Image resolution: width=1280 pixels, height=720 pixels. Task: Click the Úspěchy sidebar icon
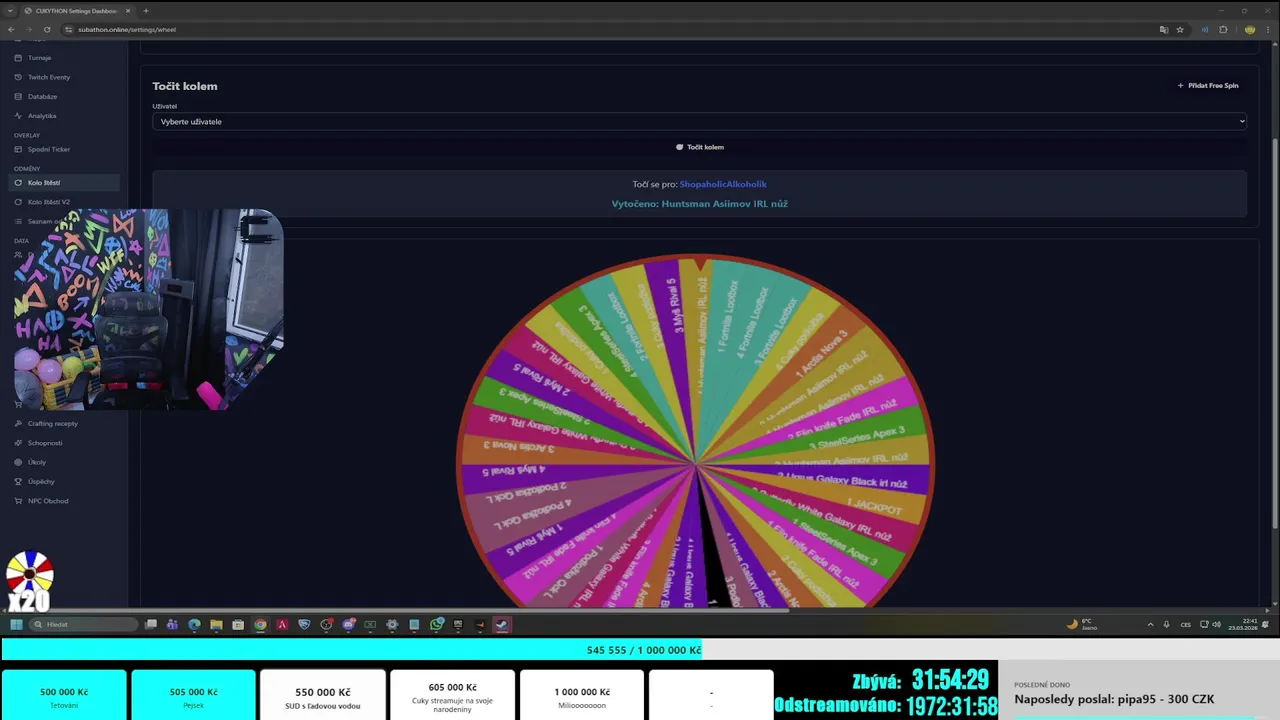tap(18, 481)
